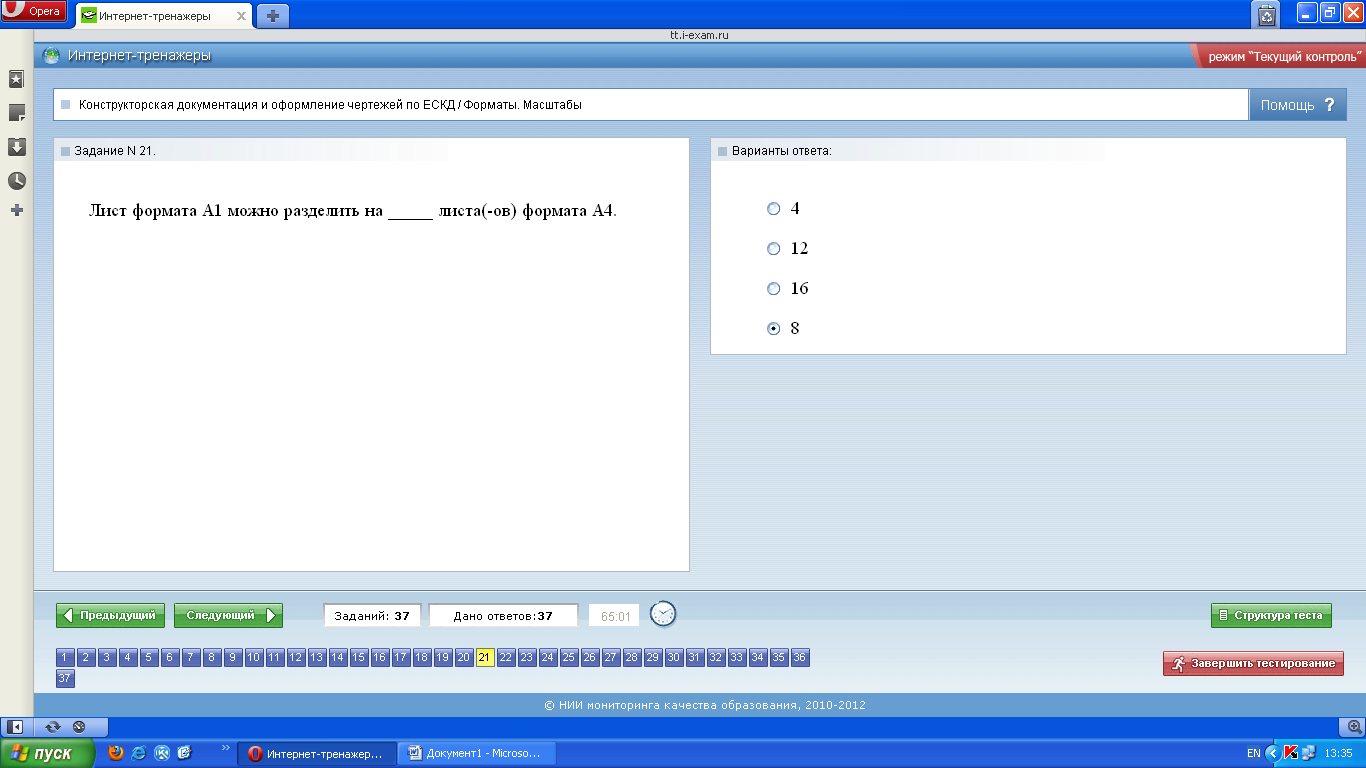Jump to question 10 in the navigator

(254, 657)
